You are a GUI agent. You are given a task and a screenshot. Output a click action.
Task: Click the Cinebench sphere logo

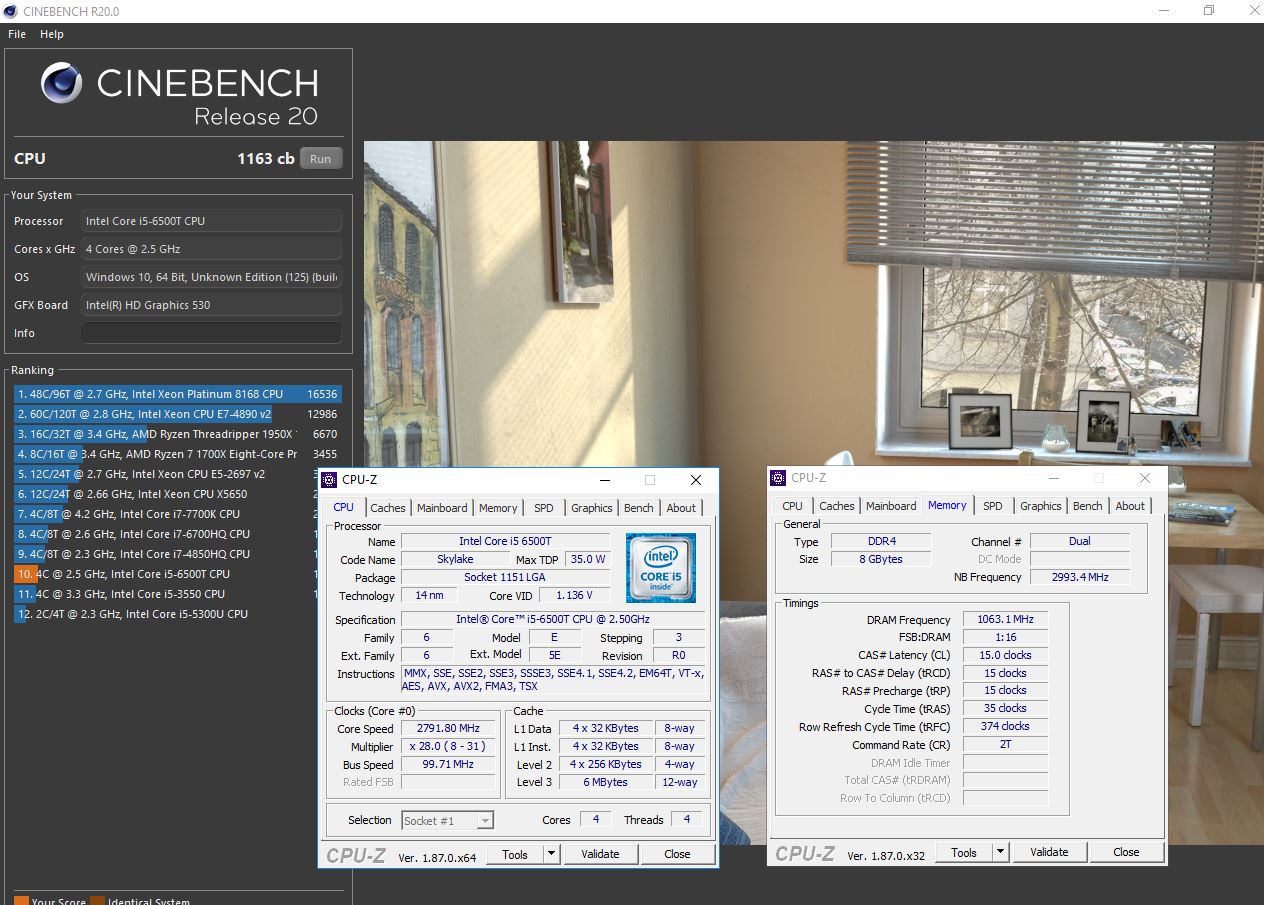(x=62, y=83)
